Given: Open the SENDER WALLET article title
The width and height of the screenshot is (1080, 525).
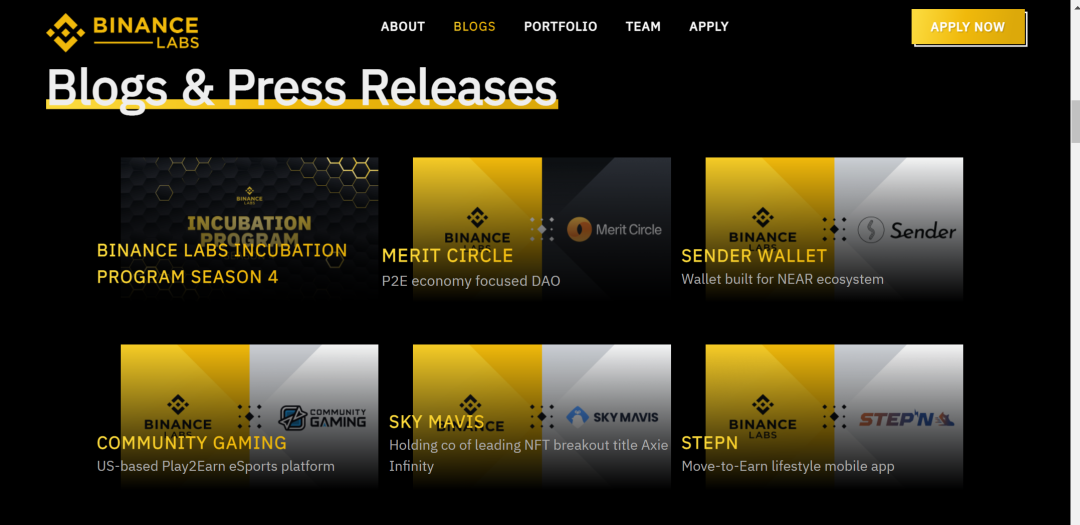Looking at the screenshot, I should coord(754,256).
